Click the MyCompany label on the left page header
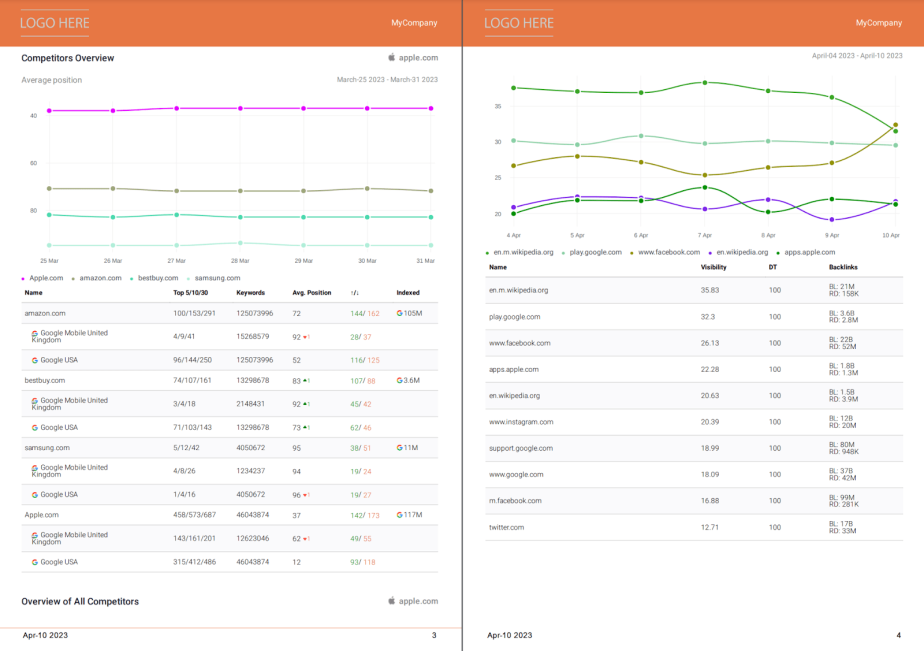Viewport: 924px width, 651px height. point(414,22)
